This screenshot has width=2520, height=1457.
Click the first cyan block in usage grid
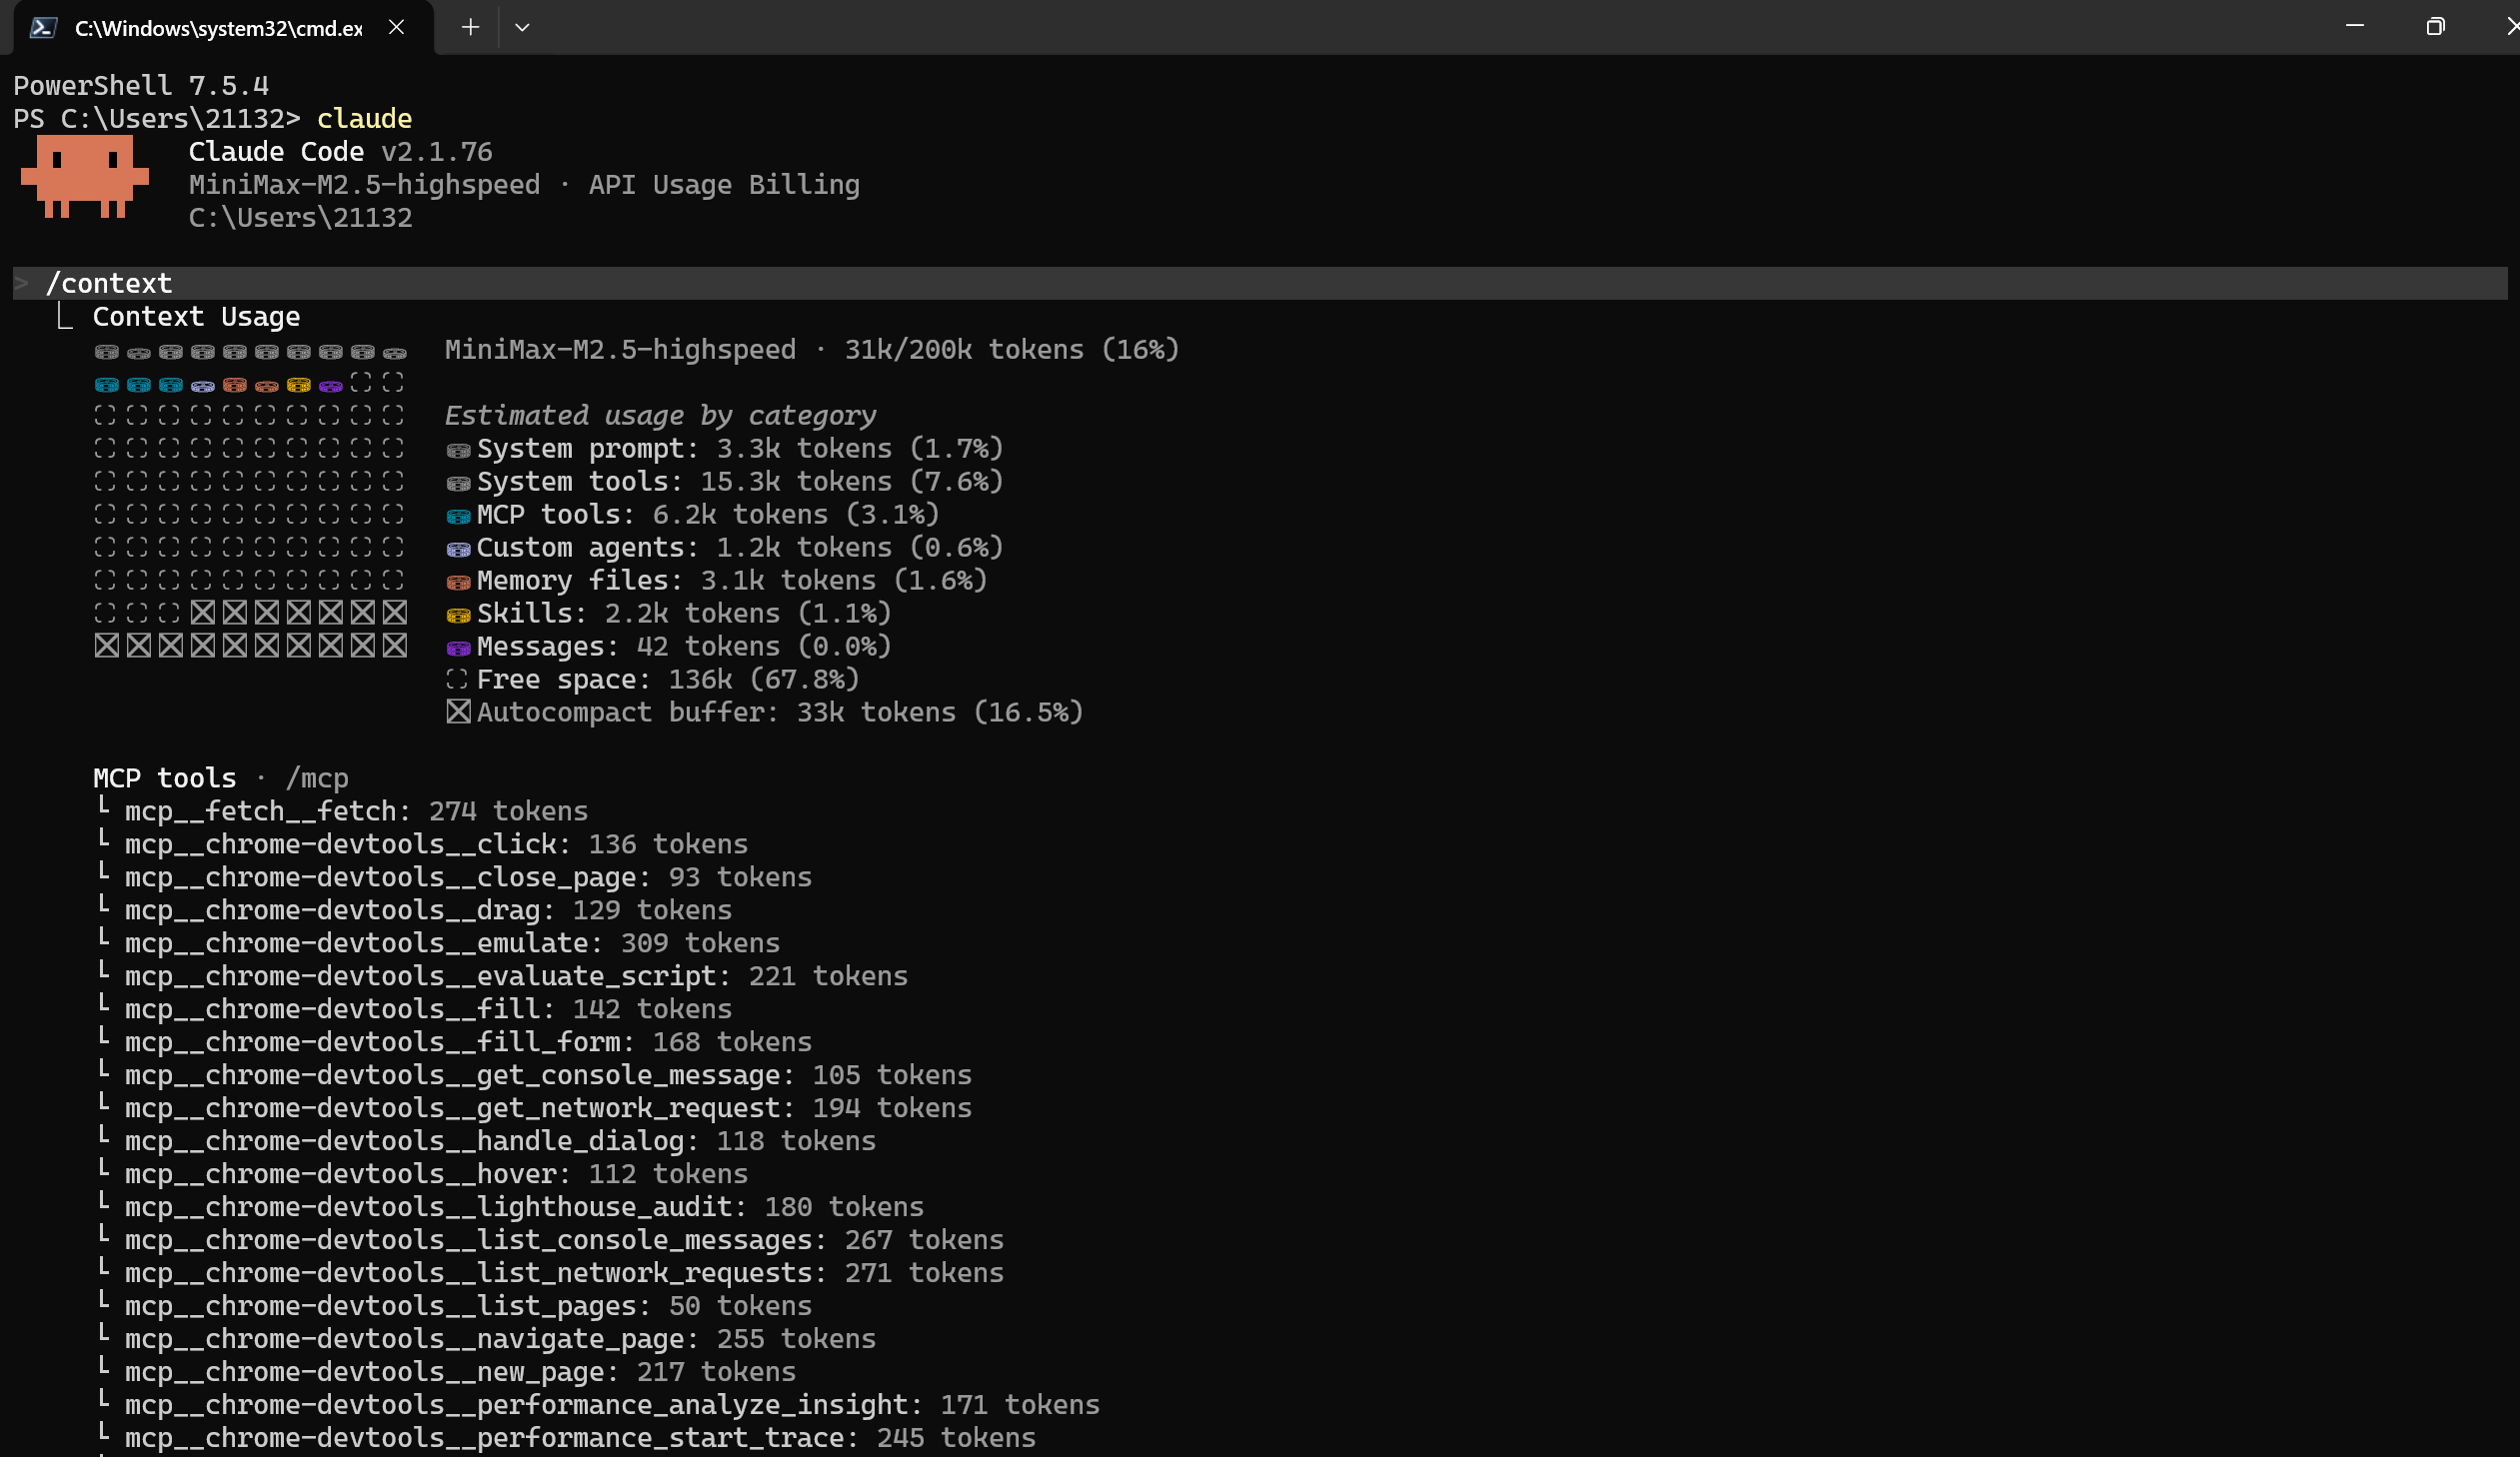pos(106,385)
